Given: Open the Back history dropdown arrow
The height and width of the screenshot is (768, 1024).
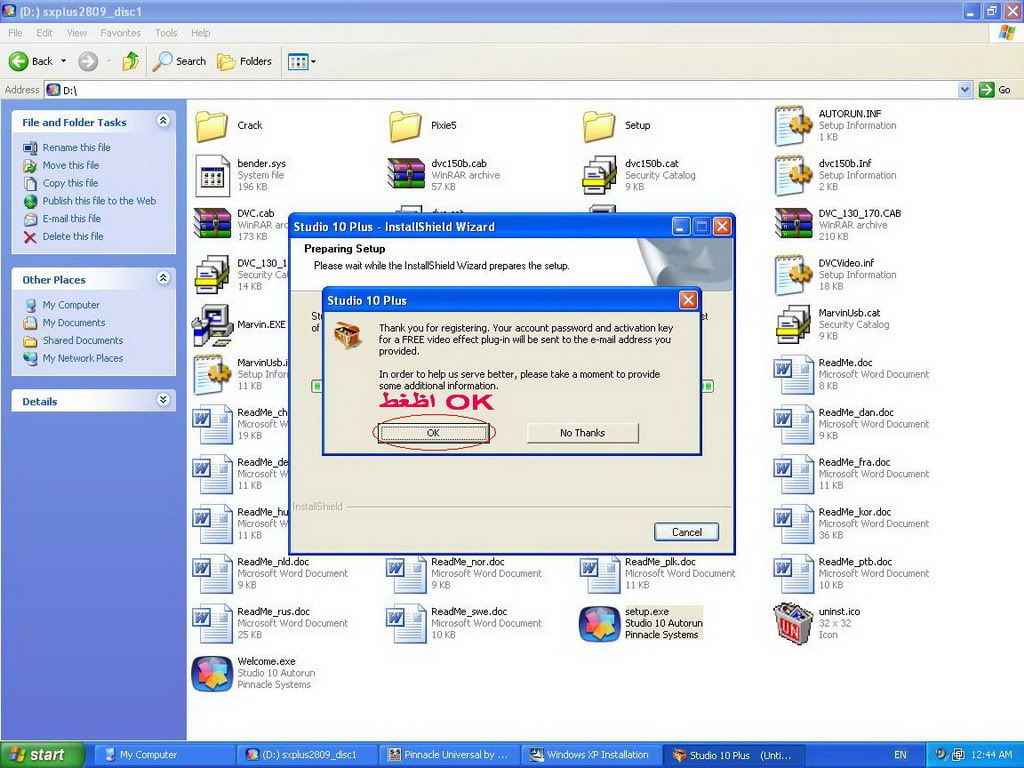Looking at the screenshot, I should (63, 61).
